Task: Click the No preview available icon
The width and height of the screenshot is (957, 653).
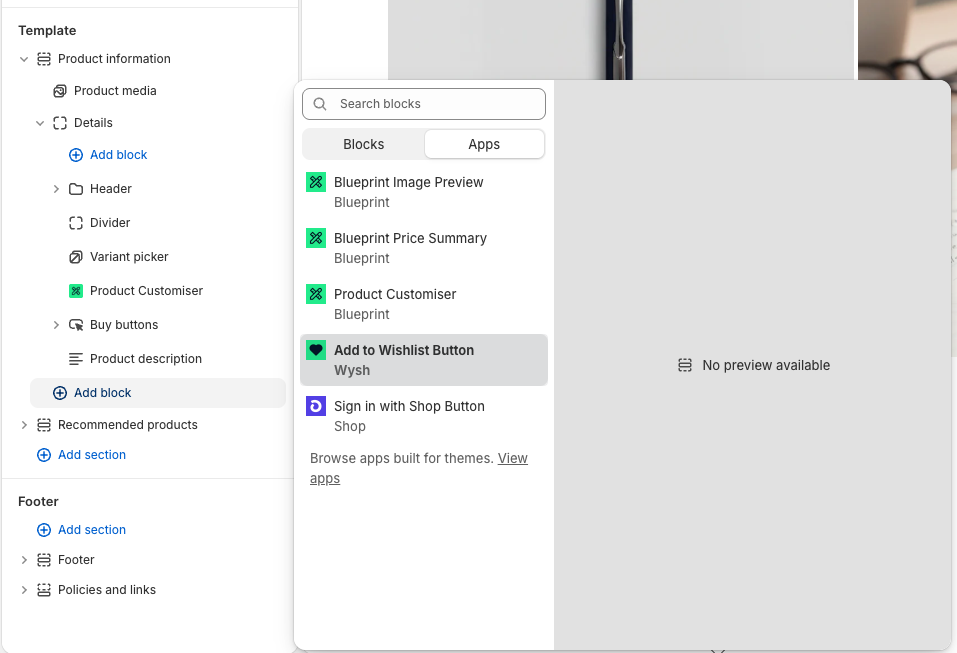Action: pos(685,366)
